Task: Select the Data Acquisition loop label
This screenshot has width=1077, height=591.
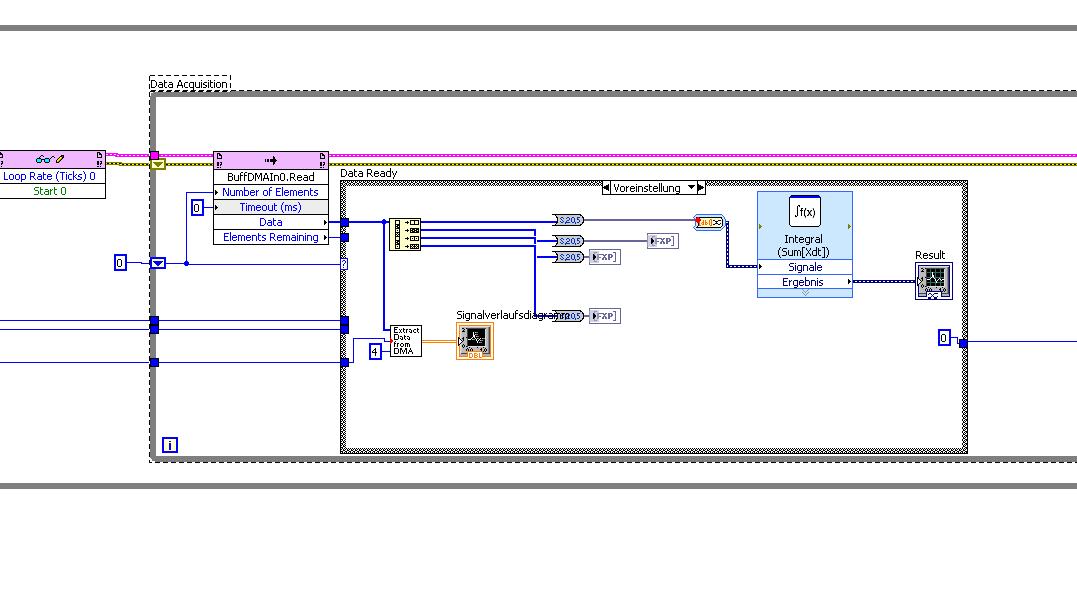Action: 189,84
